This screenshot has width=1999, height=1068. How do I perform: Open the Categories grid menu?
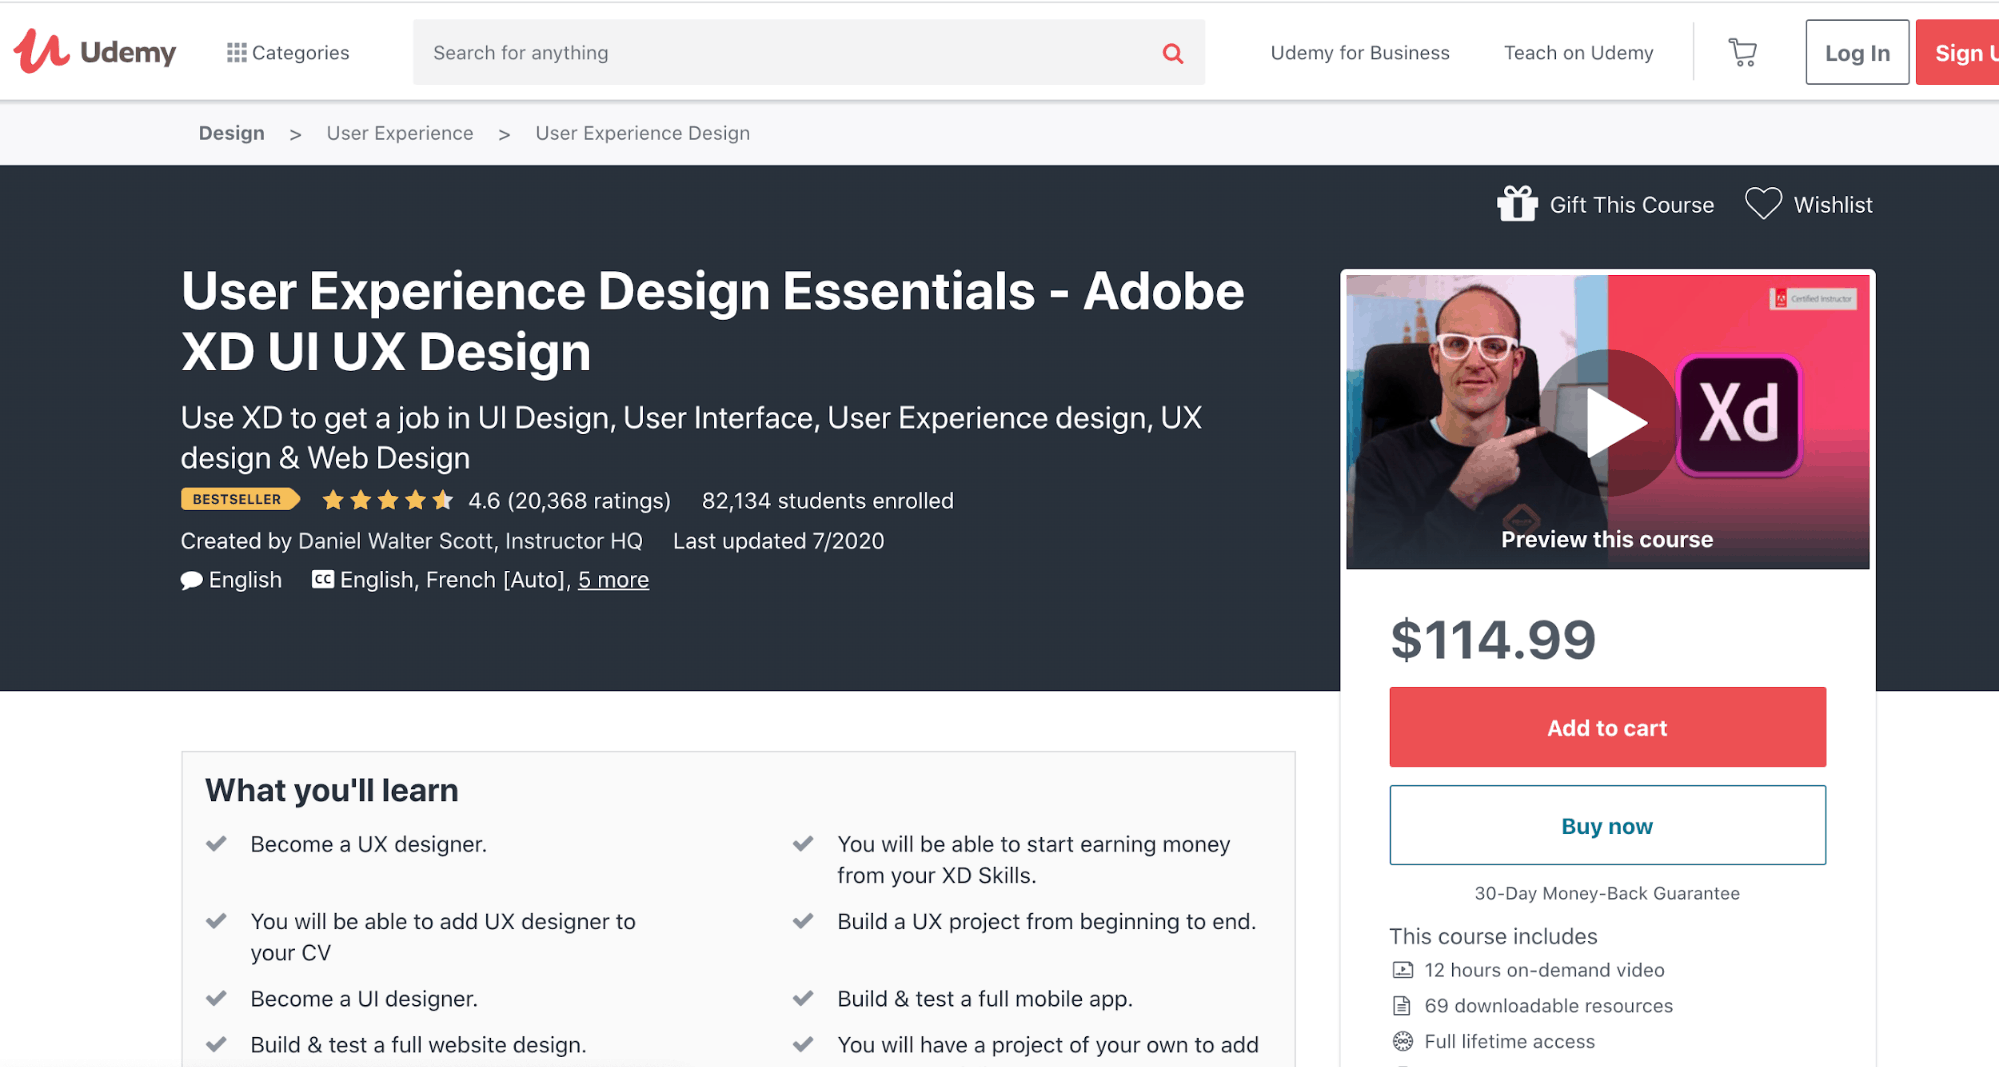click(x=288, y=53)
